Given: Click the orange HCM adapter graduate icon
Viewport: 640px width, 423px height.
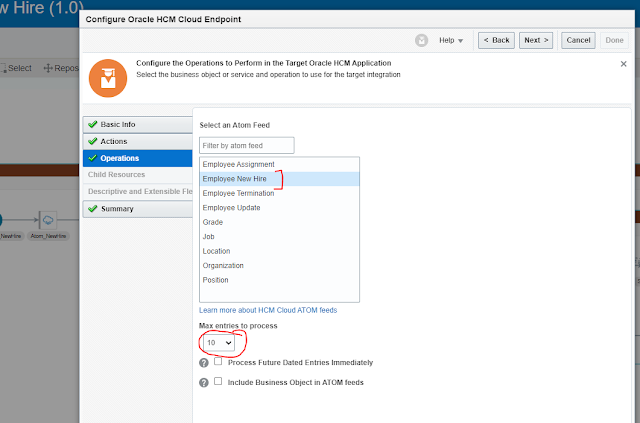Looking at the screenshot, I should (108, 78).
